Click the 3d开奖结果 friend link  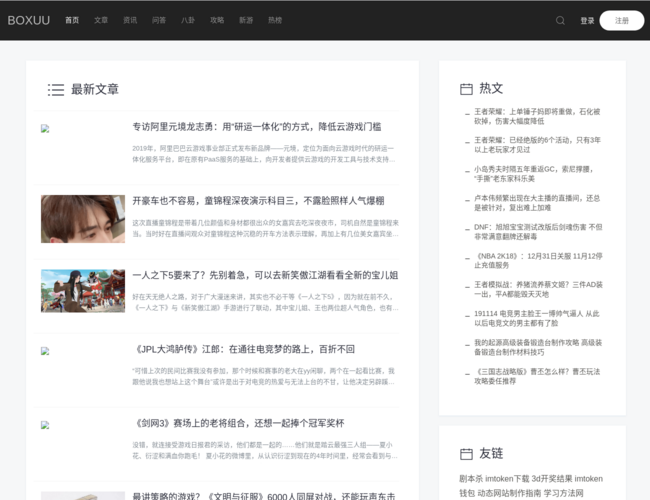click(552, 479)
